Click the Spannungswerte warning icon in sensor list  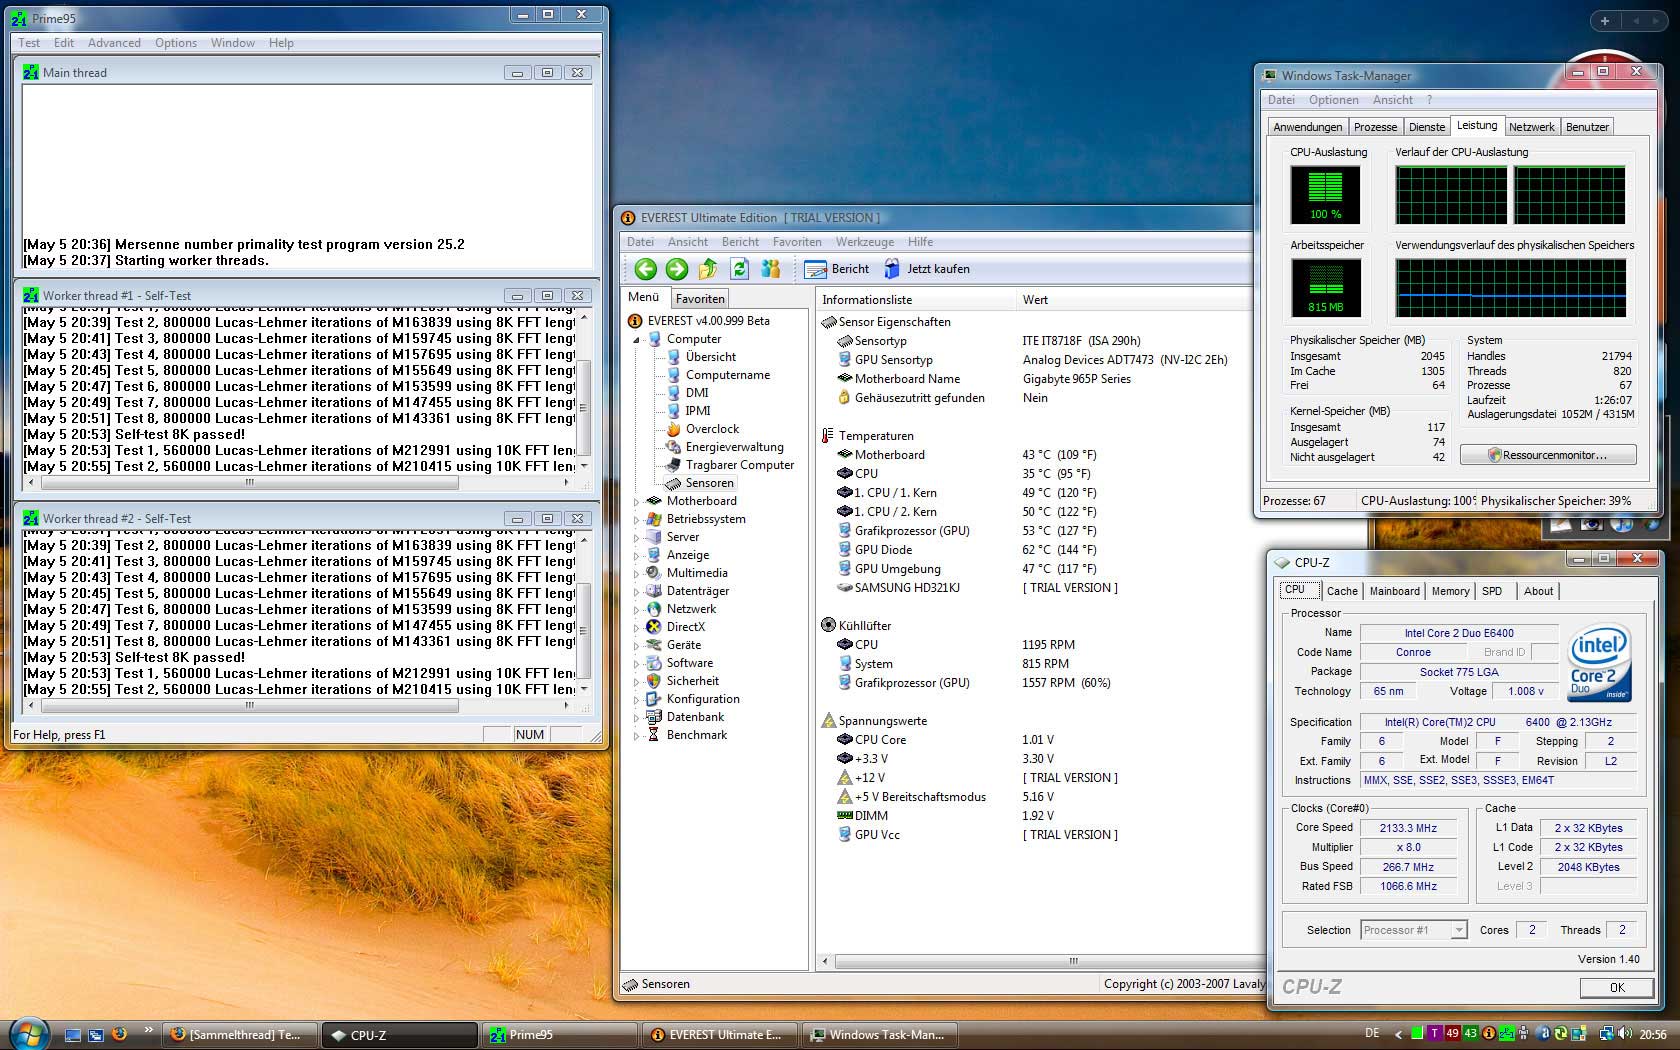tap(828, 721)
